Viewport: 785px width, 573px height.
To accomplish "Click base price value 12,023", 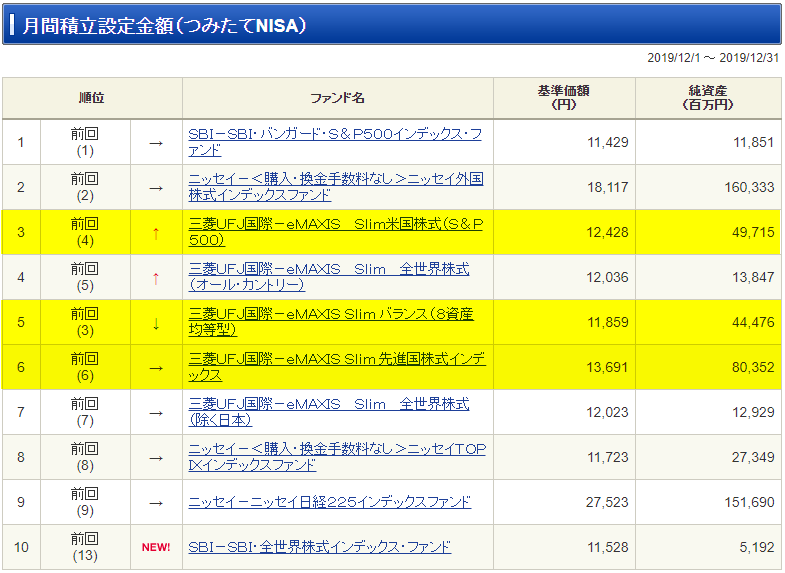I will click(608, 413).
